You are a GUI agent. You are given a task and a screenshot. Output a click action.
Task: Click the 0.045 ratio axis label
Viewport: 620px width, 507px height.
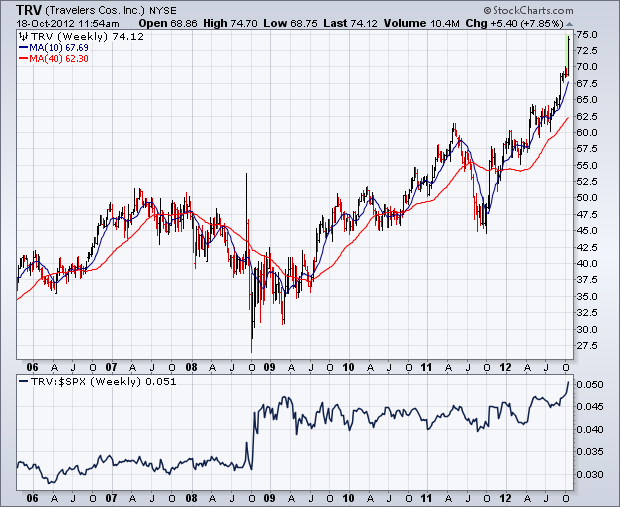coord(590,407)
